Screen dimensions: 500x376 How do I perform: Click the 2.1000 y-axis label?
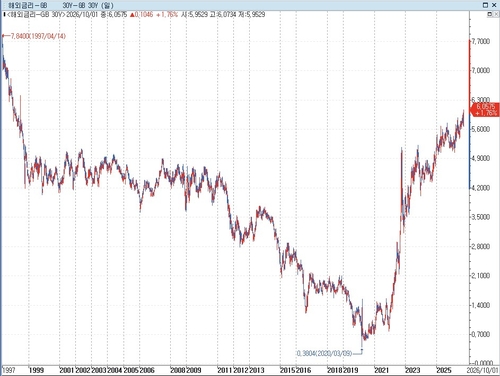(481, 276)
